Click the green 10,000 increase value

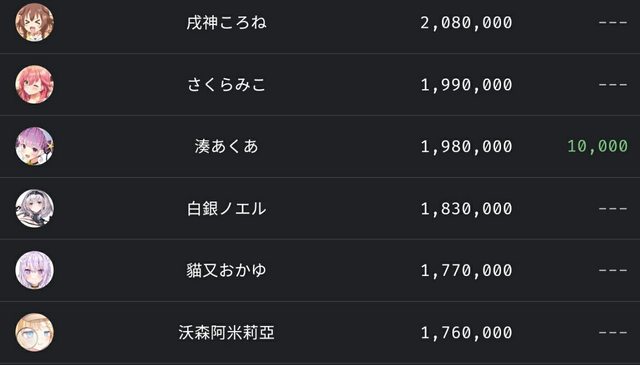click(x=598, y=146)
